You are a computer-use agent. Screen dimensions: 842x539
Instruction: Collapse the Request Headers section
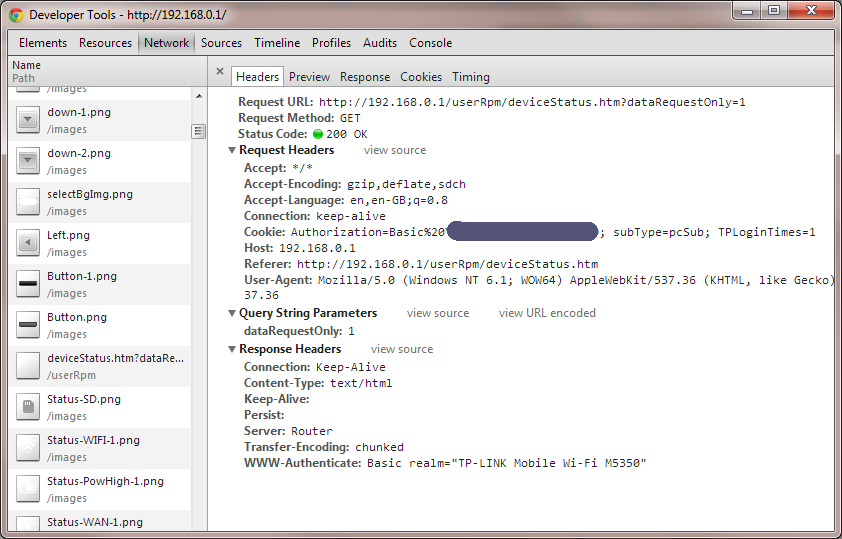click(232, 150)
